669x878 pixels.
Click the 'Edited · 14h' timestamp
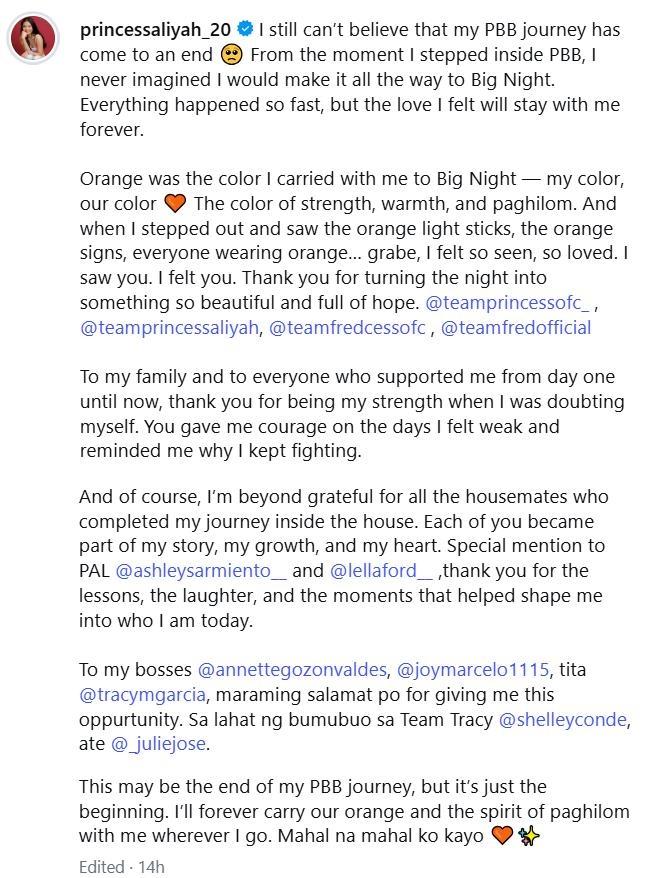pos(122,866)
